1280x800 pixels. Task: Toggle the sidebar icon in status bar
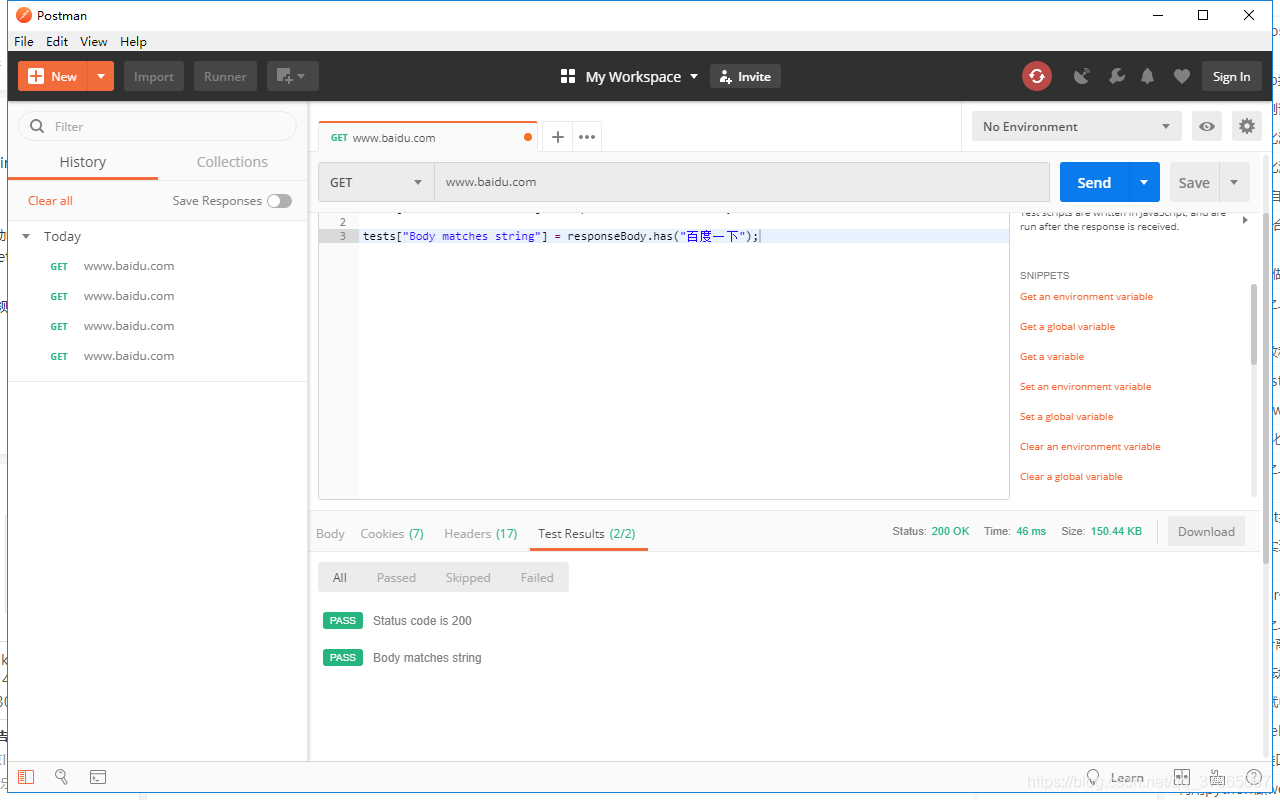[x=26, y=777]
